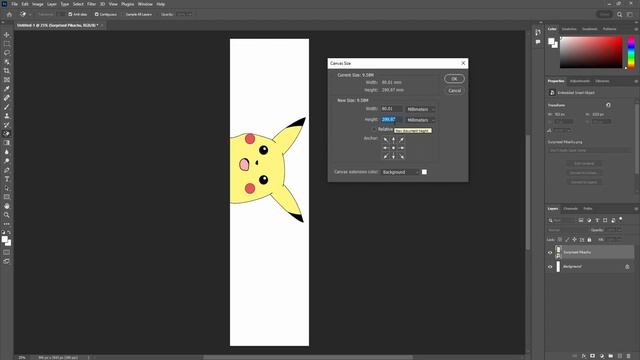This screenshot has height=360, width=640.
Task: Select the Gradient tool
Action: pyautogui.click(x=7, y=142)
